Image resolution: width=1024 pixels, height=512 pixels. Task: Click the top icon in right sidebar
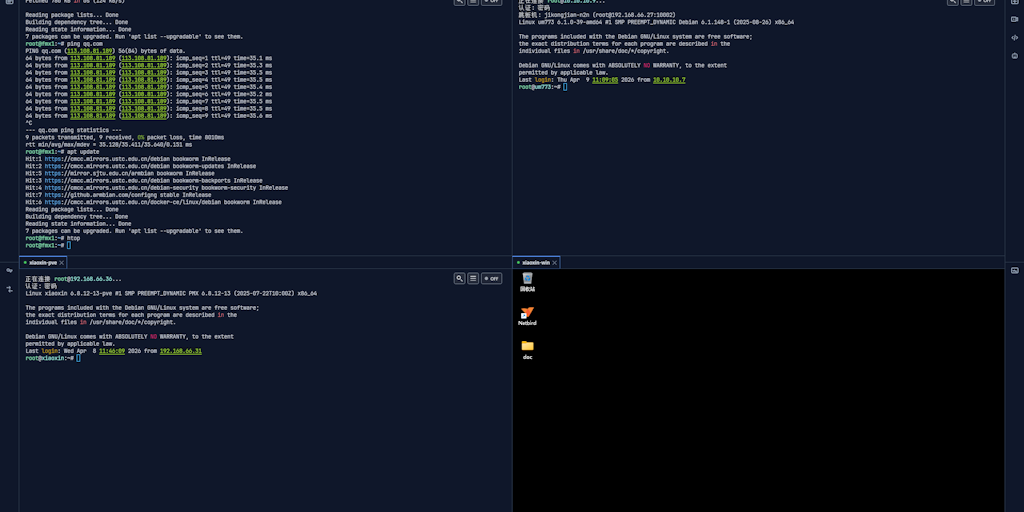click(1015, 3)
